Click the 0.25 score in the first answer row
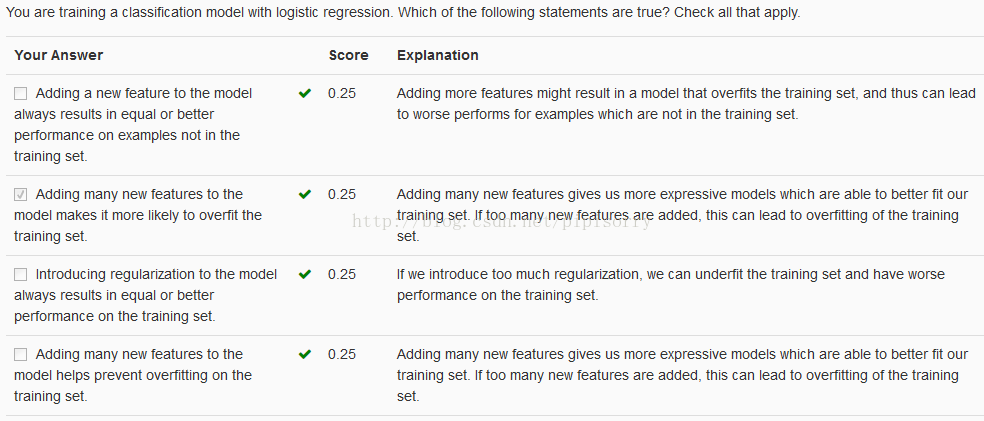 coord(341,93)
